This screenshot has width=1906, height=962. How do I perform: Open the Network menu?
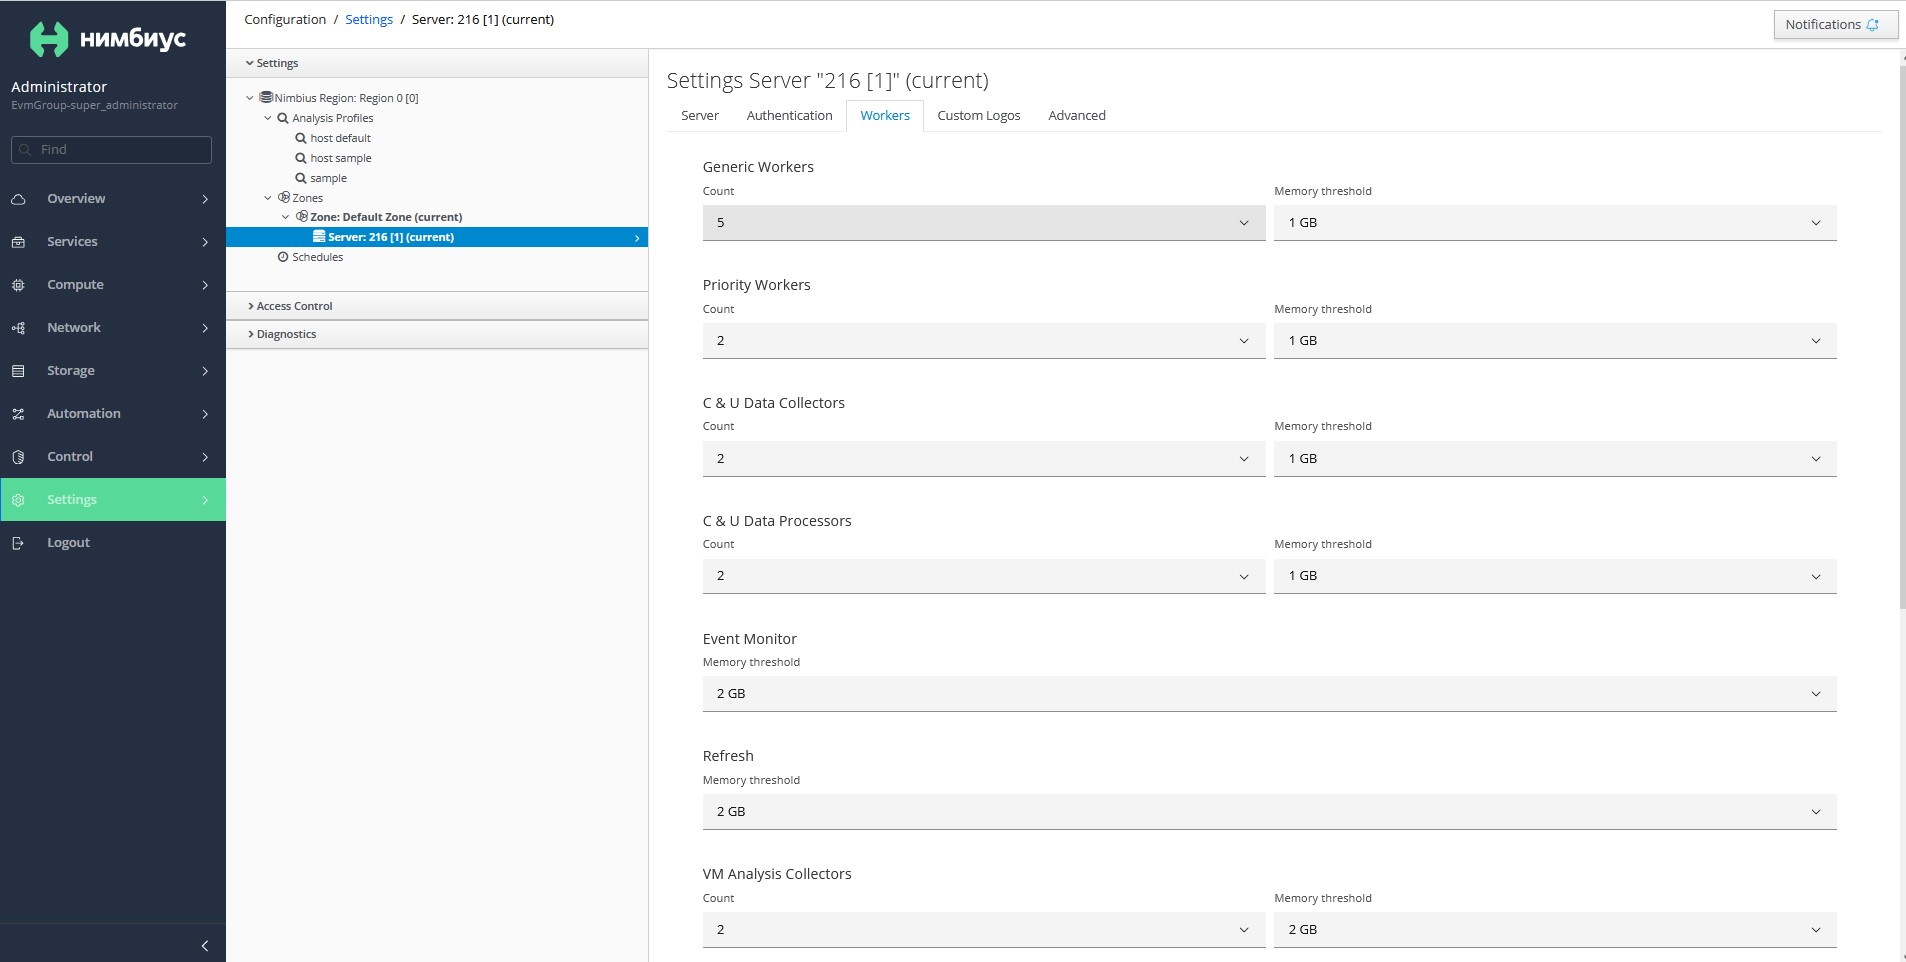pyautogui.click(x=113, y=328)
